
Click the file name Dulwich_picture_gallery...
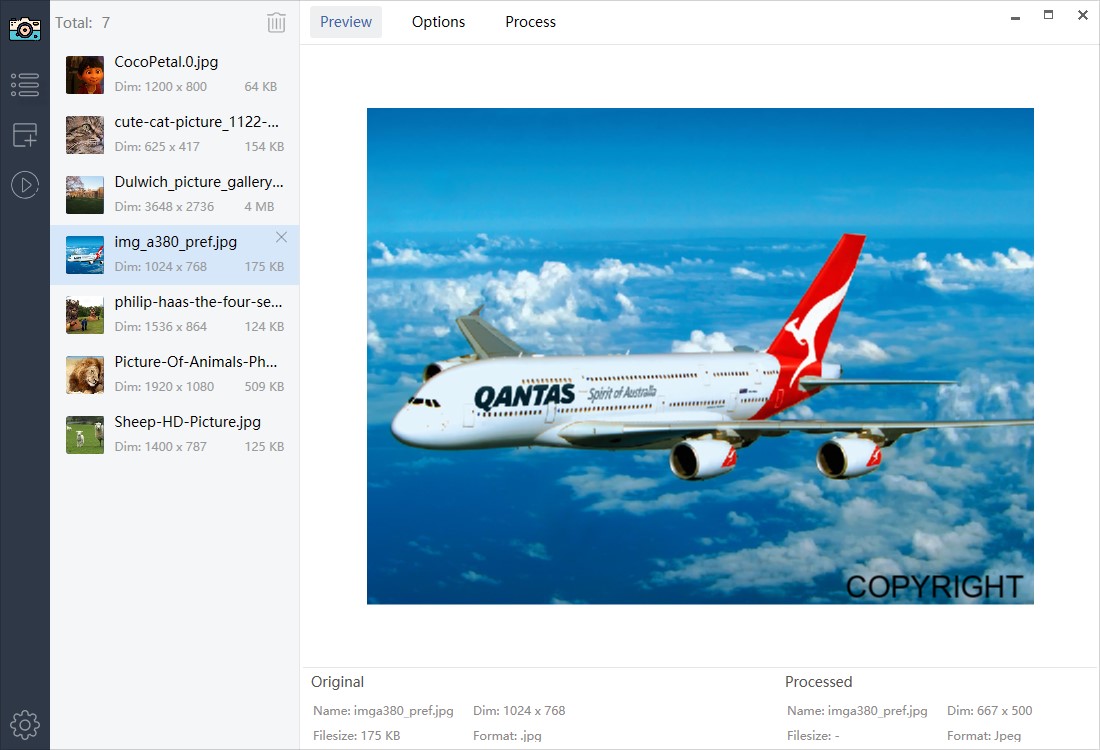coord(199,182)
